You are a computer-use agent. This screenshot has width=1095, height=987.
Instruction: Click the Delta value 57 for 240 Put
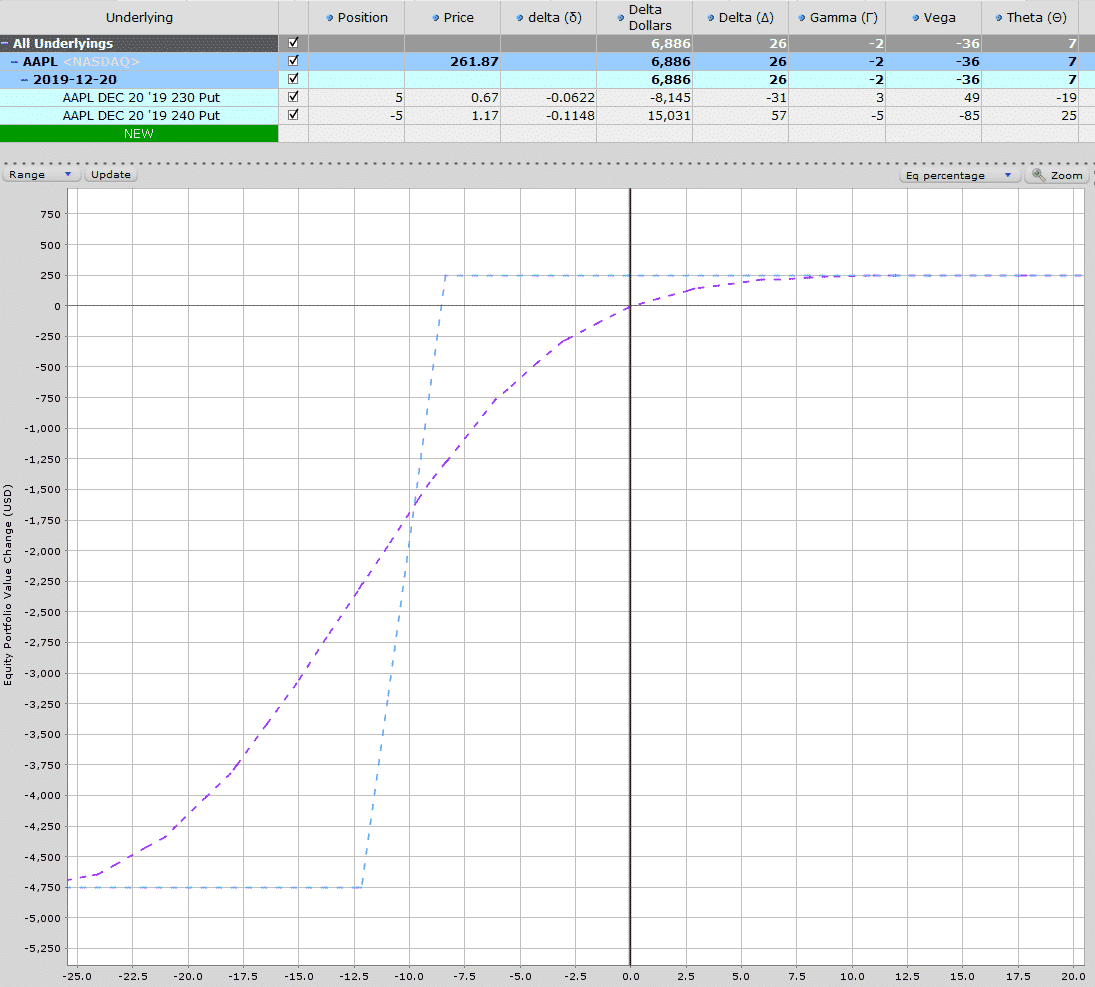pyautogui.click(x=779, y=116)
